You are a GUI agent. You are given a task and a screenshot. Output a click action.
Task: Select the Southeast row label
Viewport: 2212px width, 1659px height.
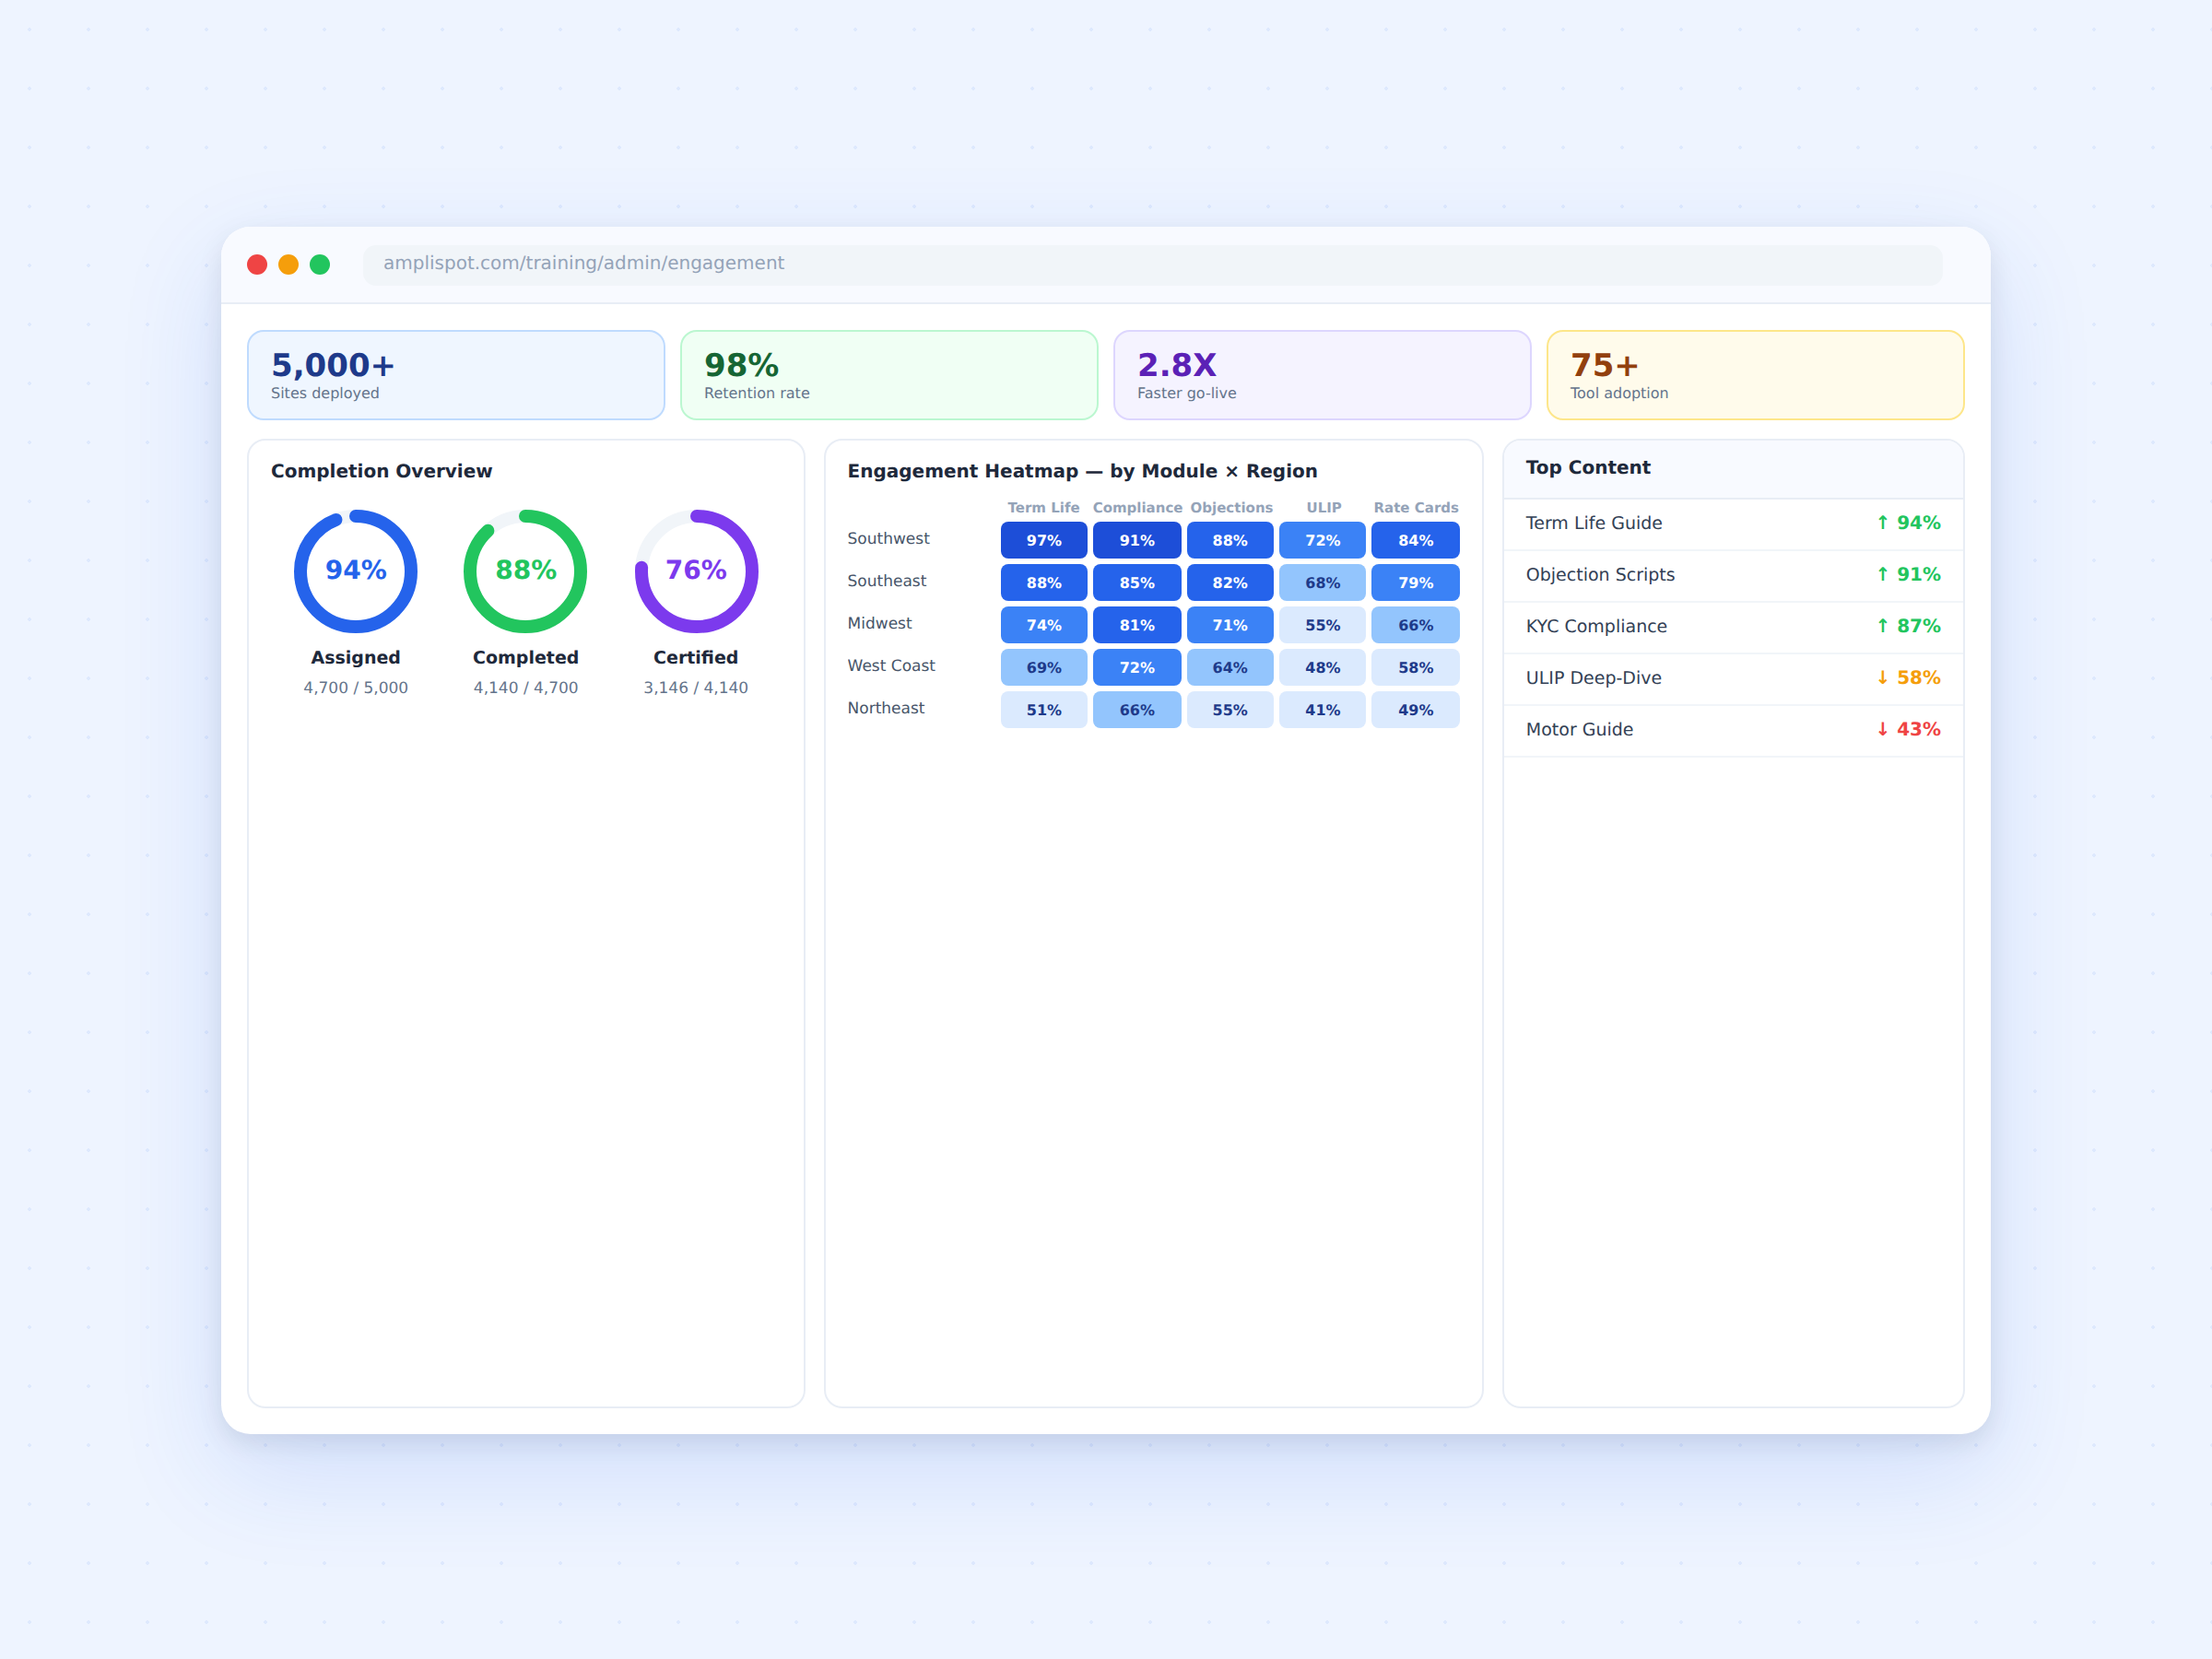887,581
